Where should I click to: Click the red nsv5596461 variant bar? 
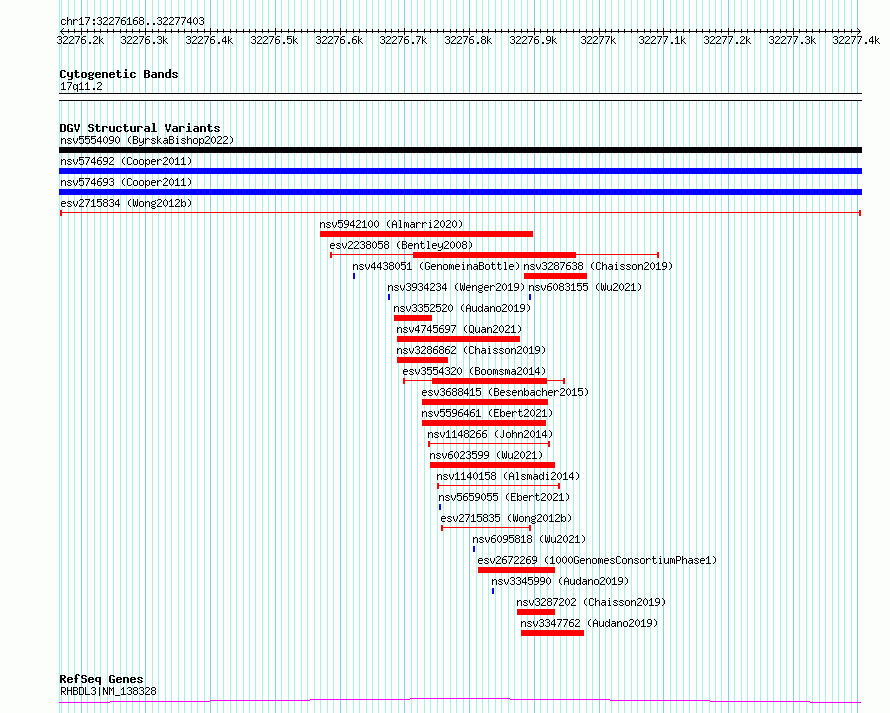[x=484, y=423]
